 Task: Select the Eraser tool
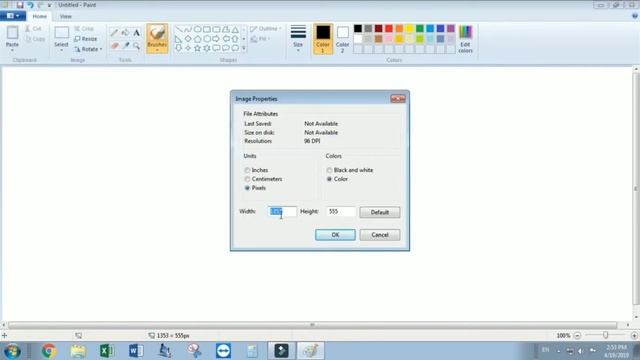pyautogui.click(x=114, y=46)
